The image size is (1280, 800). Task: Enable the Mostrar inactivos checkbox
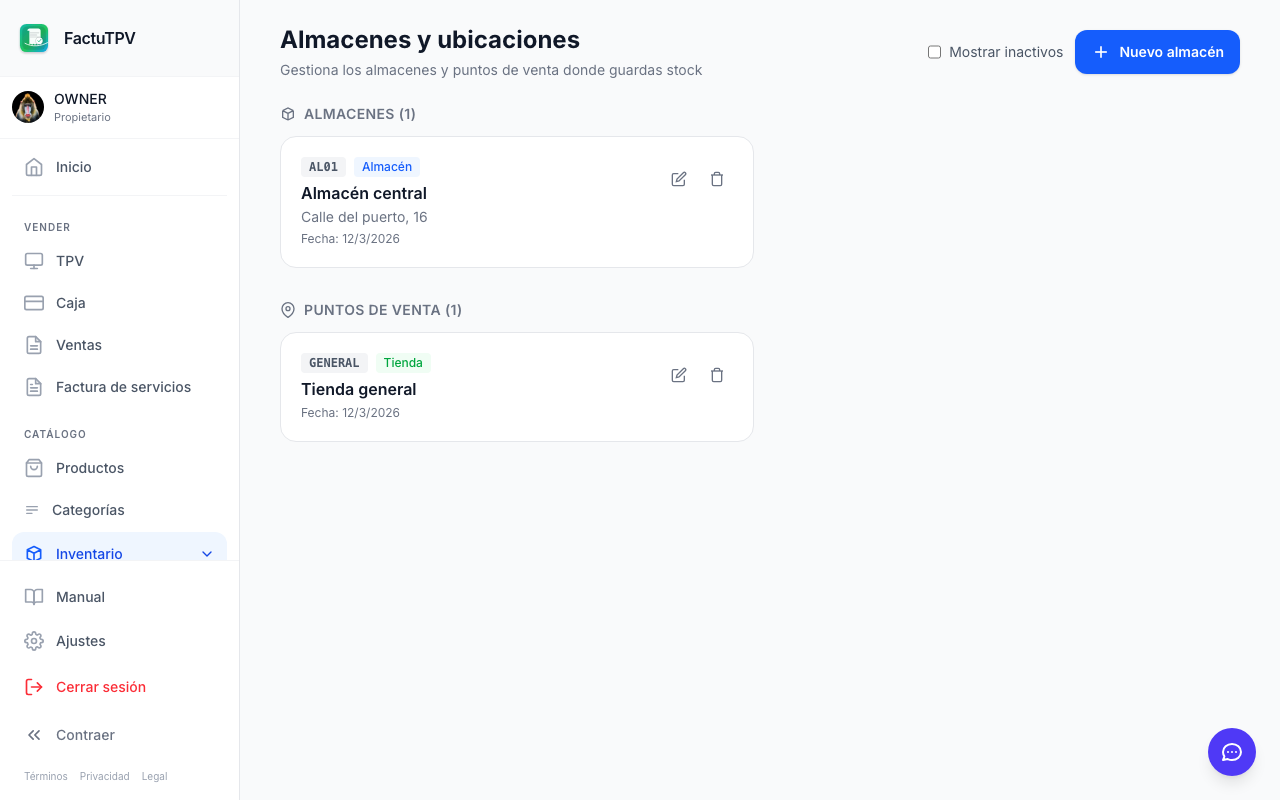[x=934, y=52]
